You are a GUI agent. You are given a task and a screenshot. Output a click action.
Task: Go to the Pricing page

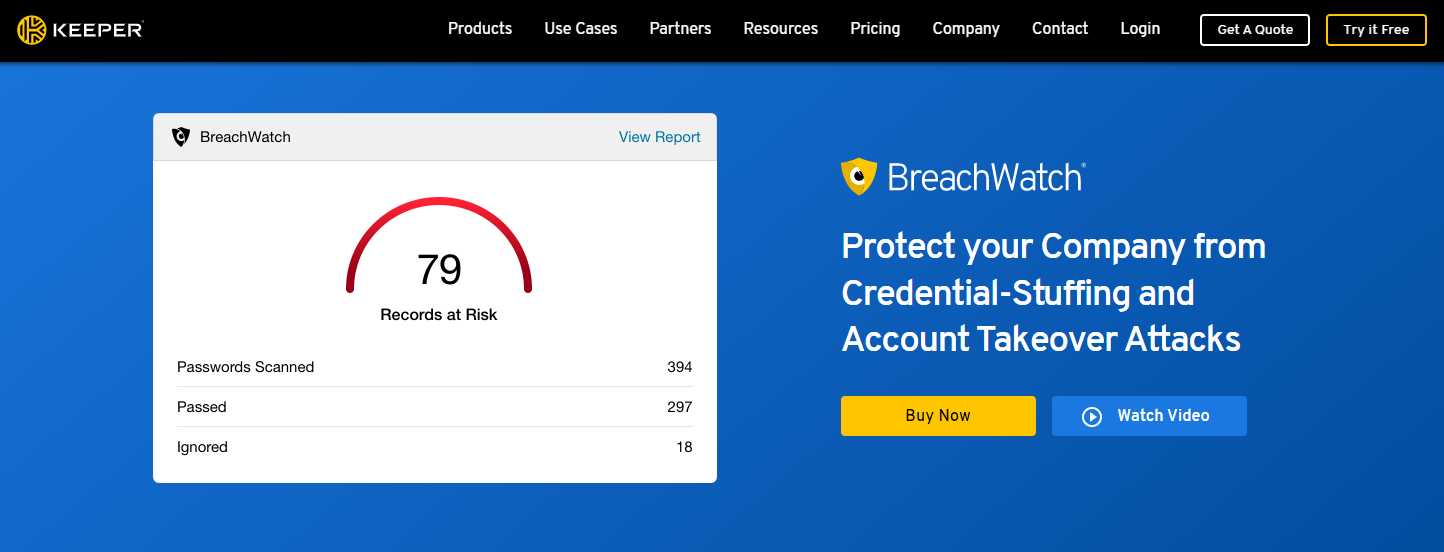pyautogui.click(x=875, y=29)
